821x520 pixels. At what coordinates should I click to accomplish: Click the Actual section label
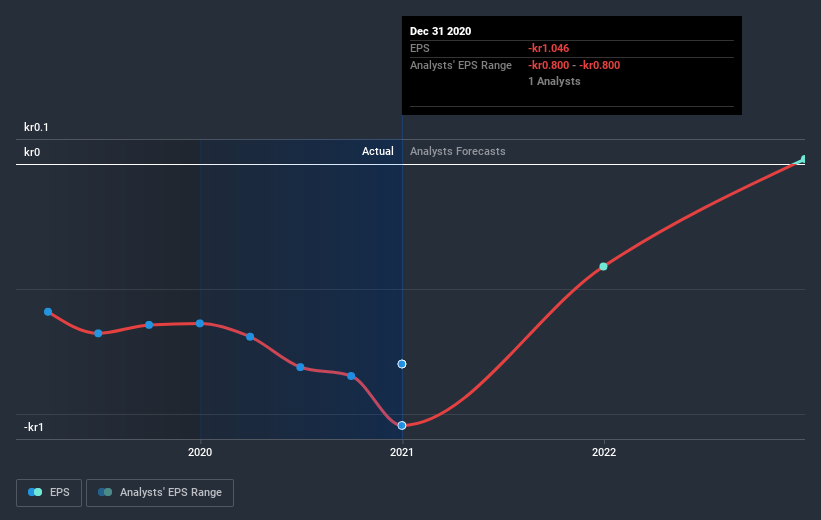tap(378, 151)
